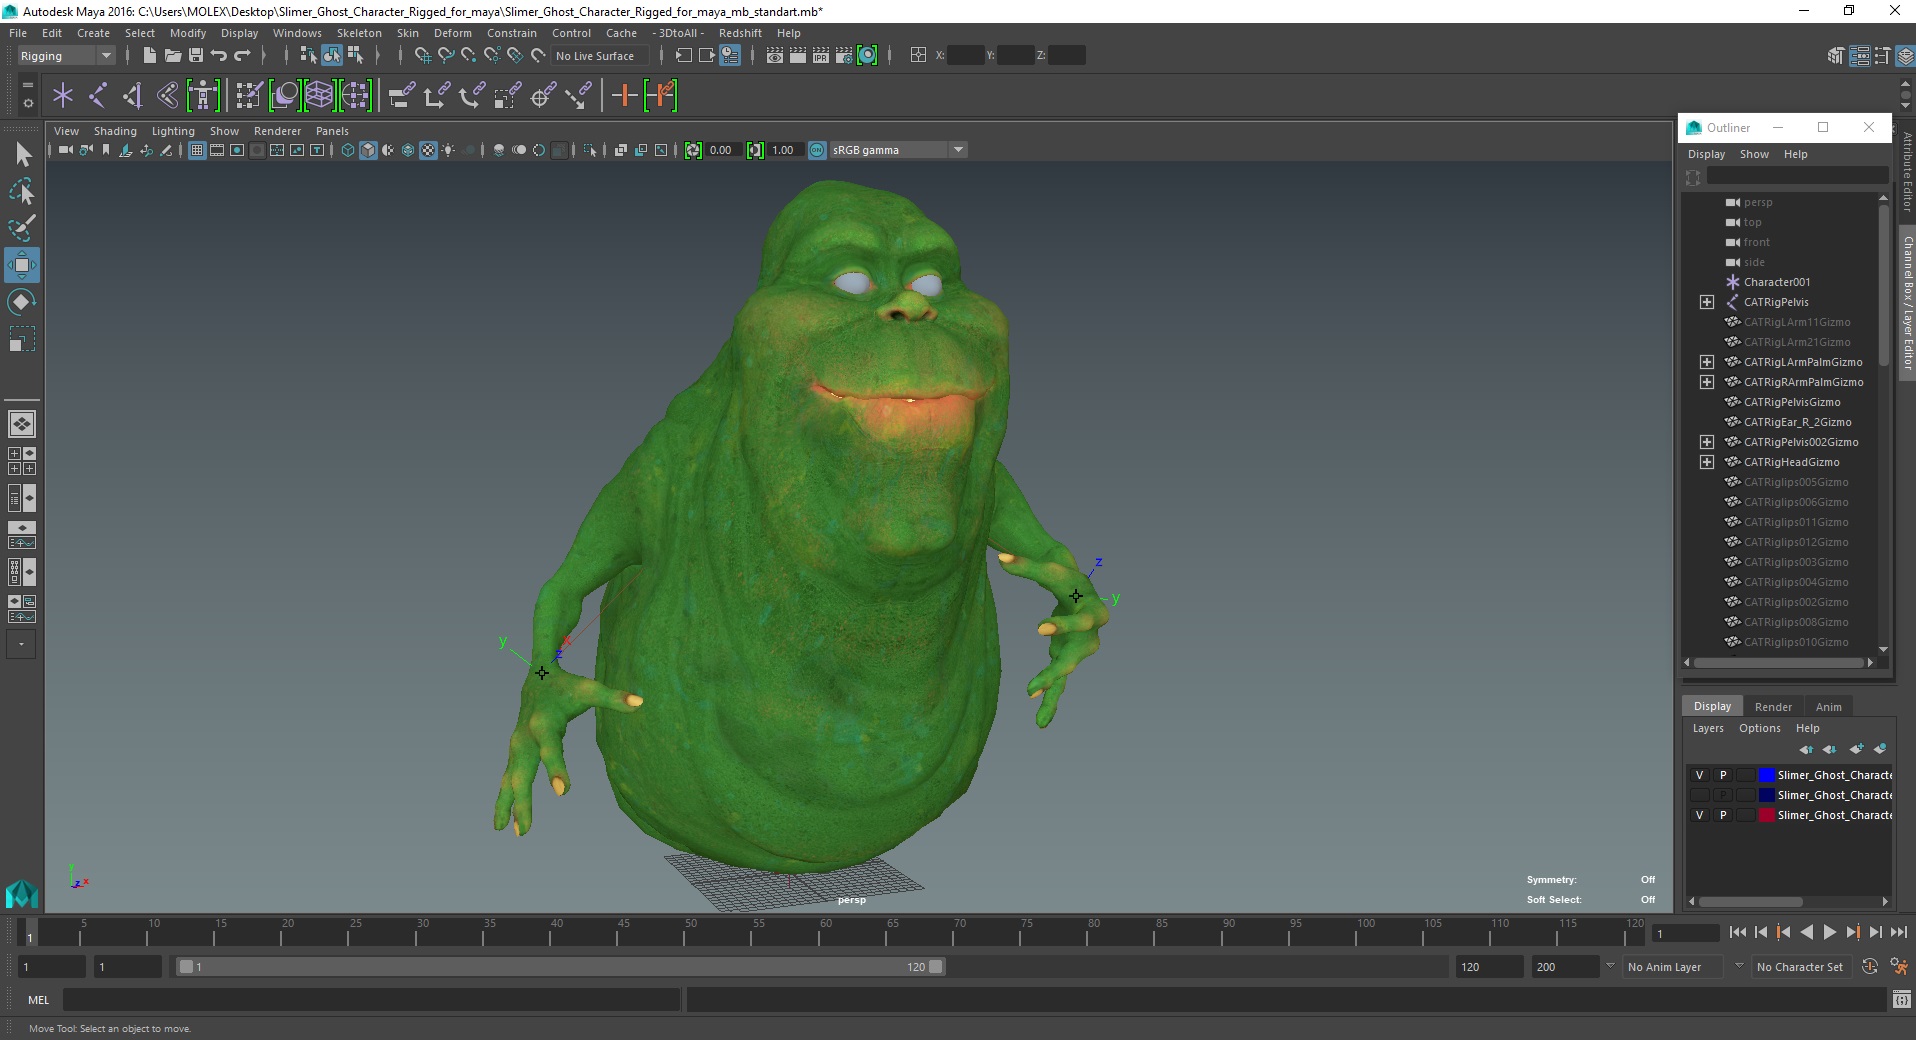Click the Play backwards button
Viewport: 1916px width, 1040px height.
[x=1806, y=932]
